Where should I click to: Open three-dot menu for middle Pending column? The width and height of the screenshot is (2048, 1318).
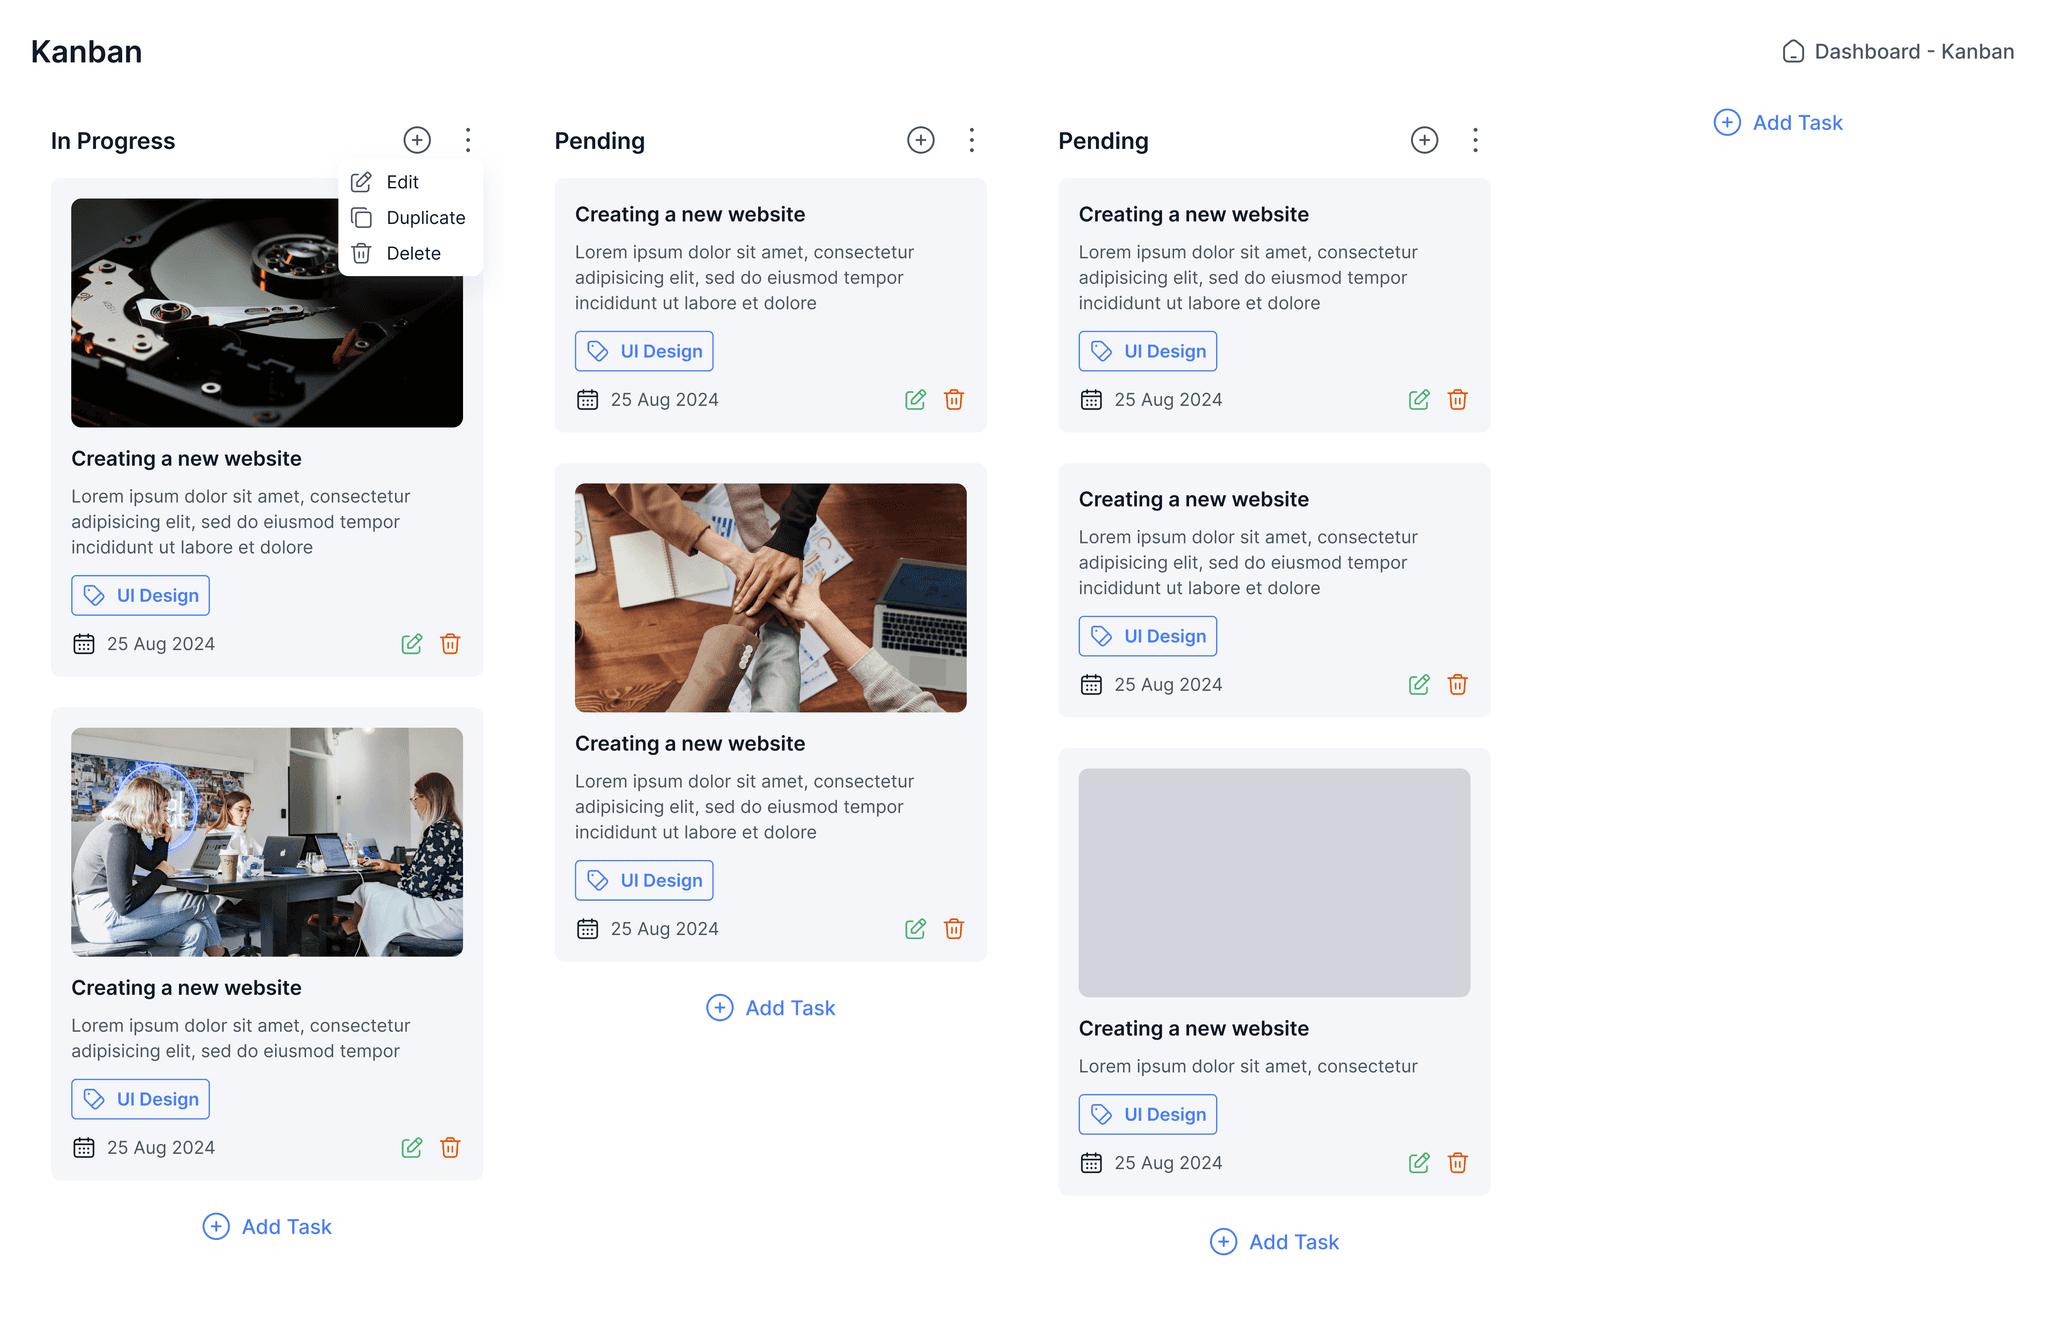pyautogui.click(x=971, y=140)
